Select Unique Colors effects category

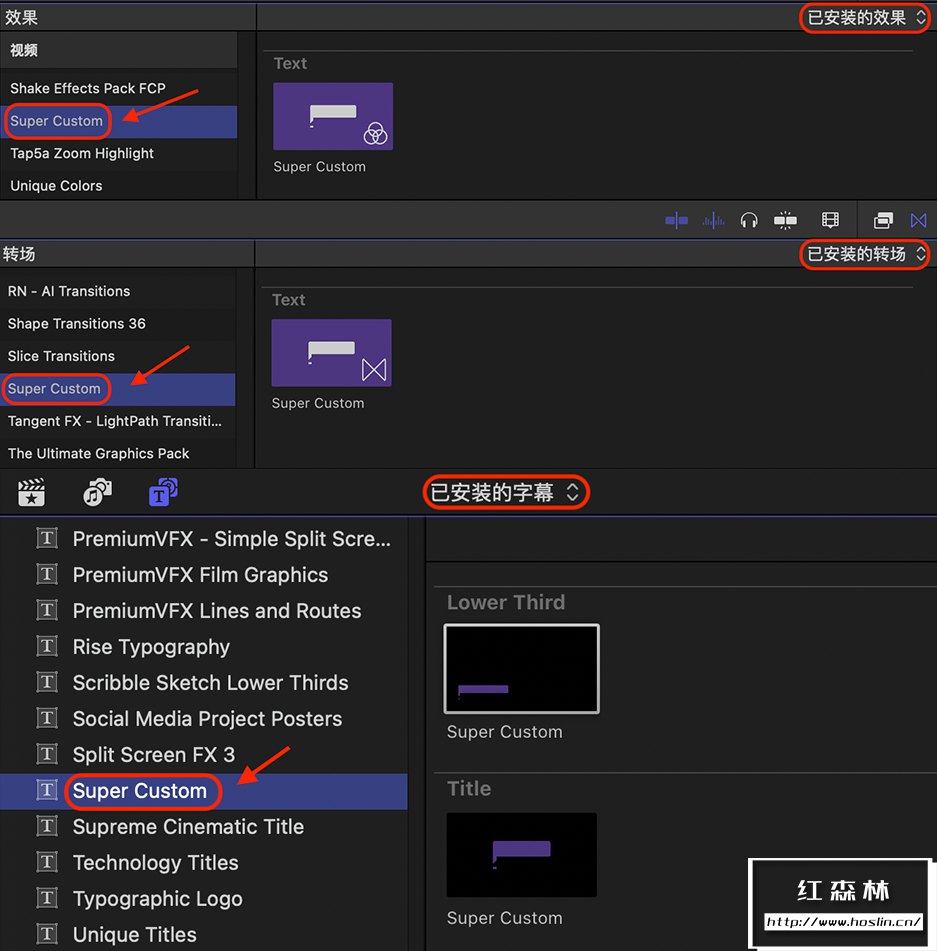pos(119,186)
